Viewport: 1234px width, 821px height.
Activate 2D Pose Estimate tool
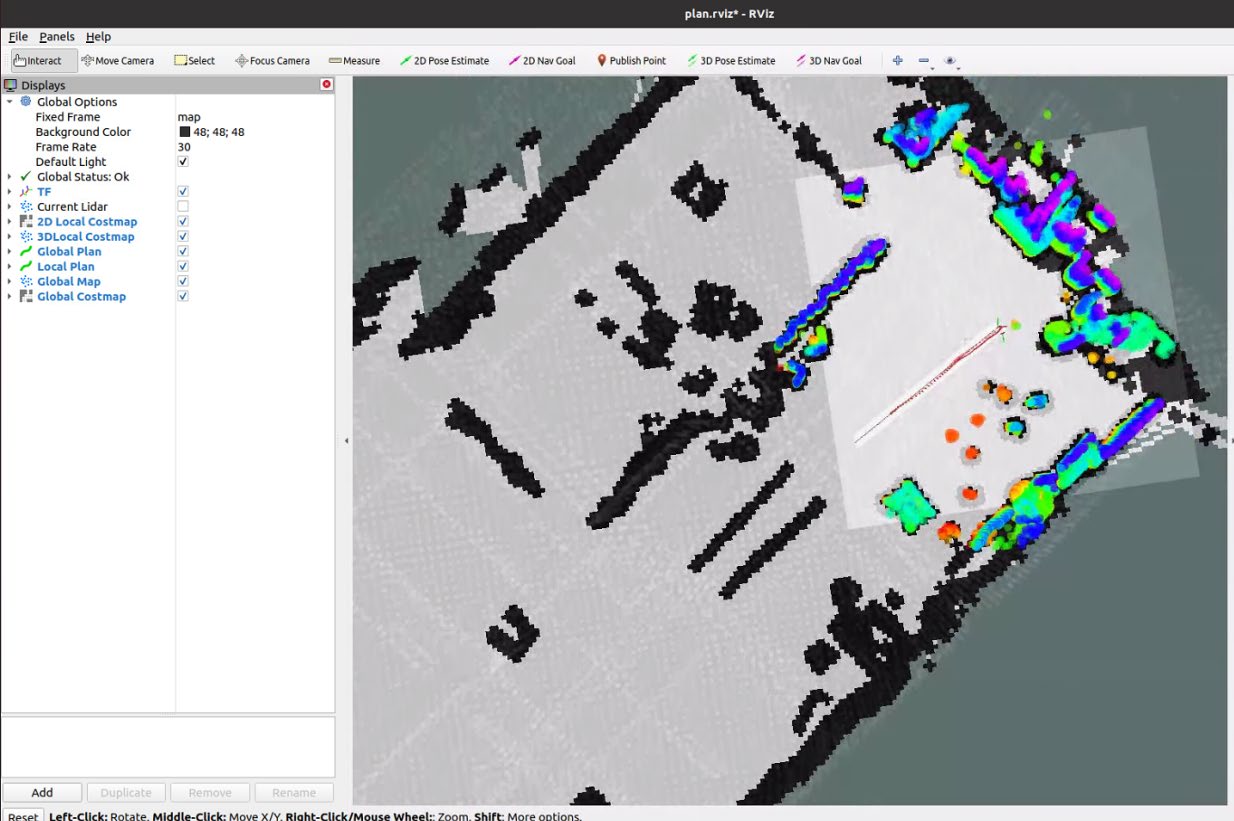(444, 60)
